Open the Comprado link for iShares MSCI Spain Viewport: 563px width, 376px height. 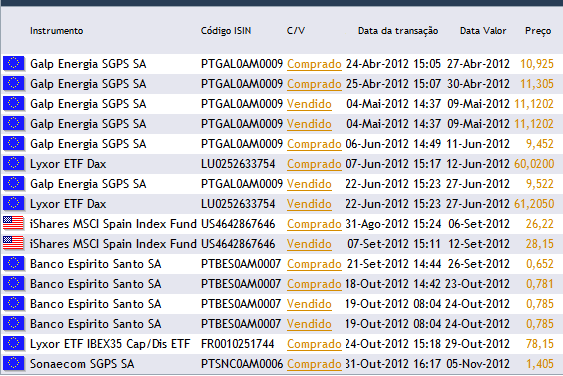314,224
